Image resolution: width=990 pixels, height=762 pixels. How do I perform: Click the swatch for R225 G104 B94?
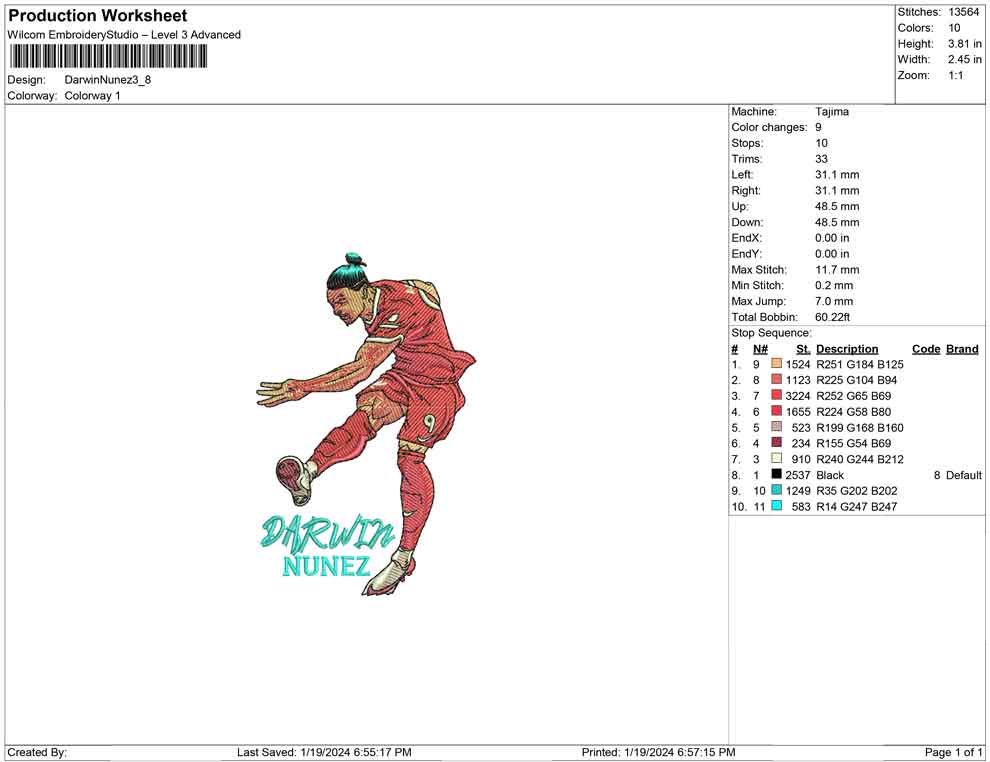(777, 379)
